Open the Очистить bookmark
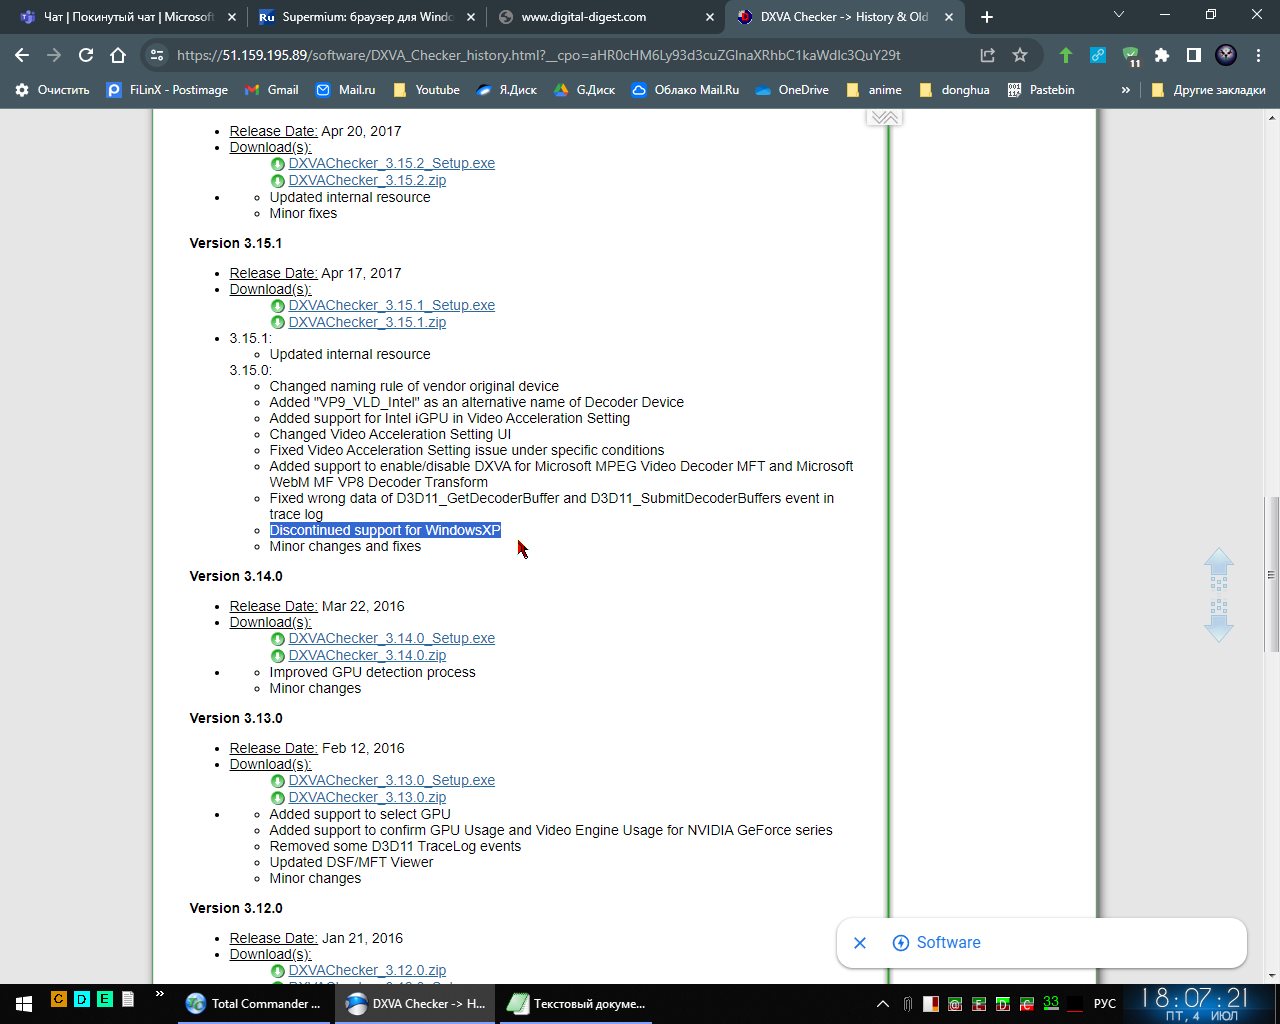Viewport: 1280px width, 1024px height. [x=52, y=90]
